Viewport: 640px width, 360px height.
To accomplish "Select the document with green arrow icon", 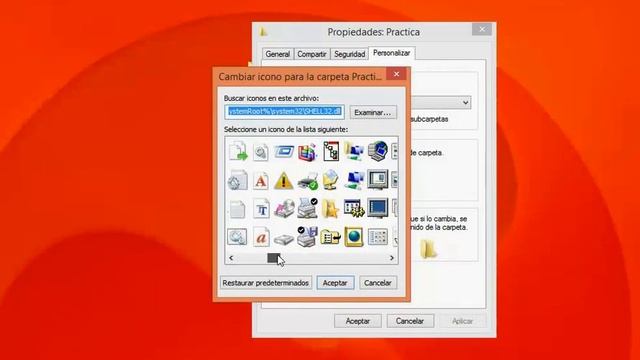I will tap(238, 151).
